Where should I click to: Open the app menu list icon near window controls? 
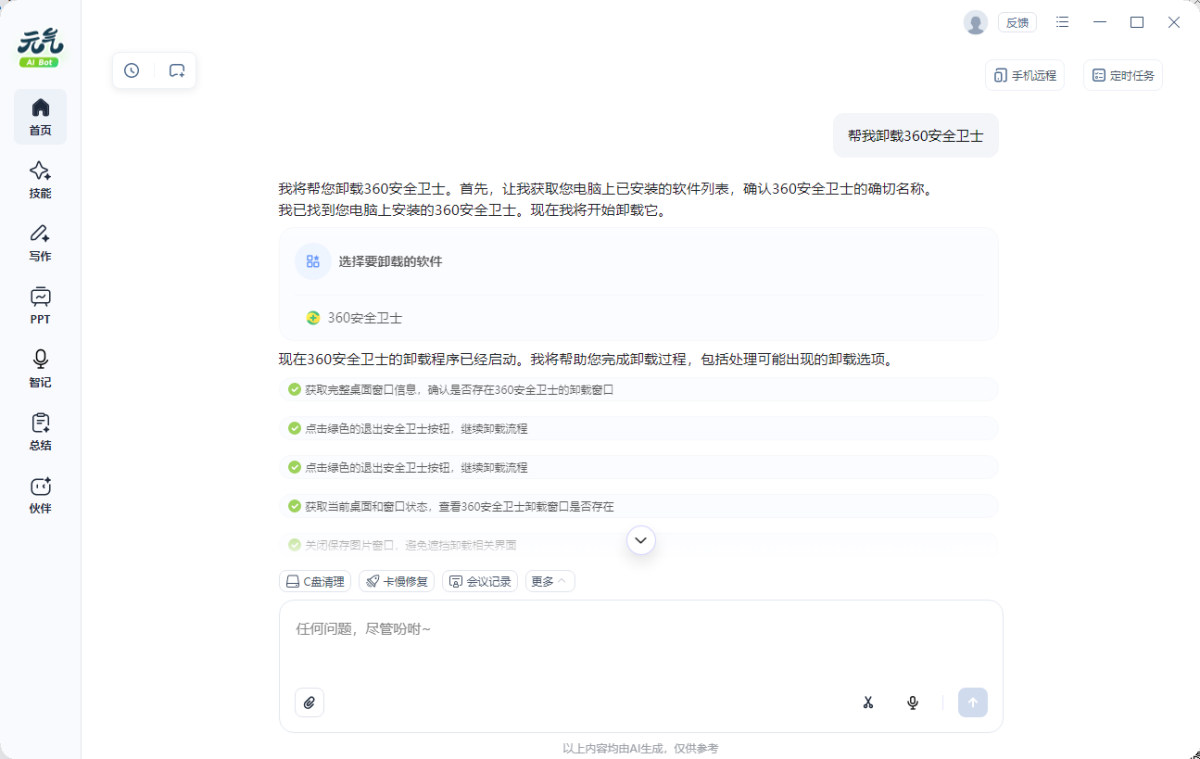click(x=1062, y=21)
